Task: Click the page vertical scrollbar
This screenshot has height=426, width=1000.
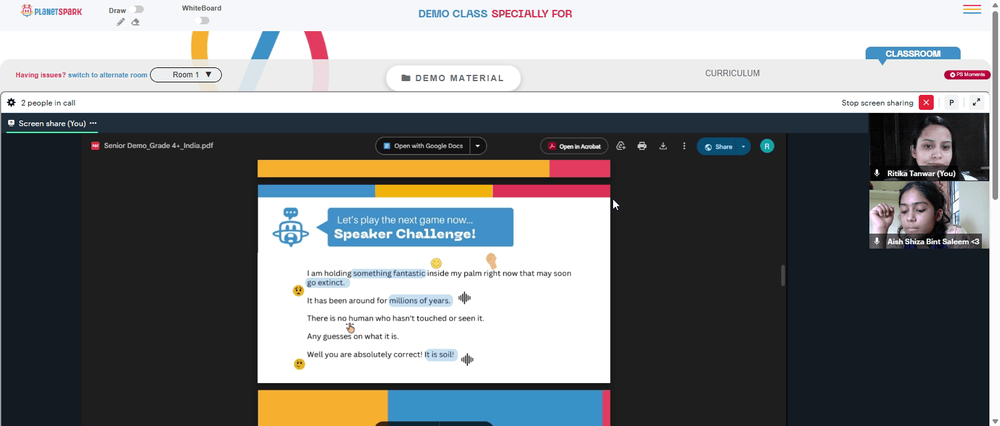Action: [x=996, y=105]
